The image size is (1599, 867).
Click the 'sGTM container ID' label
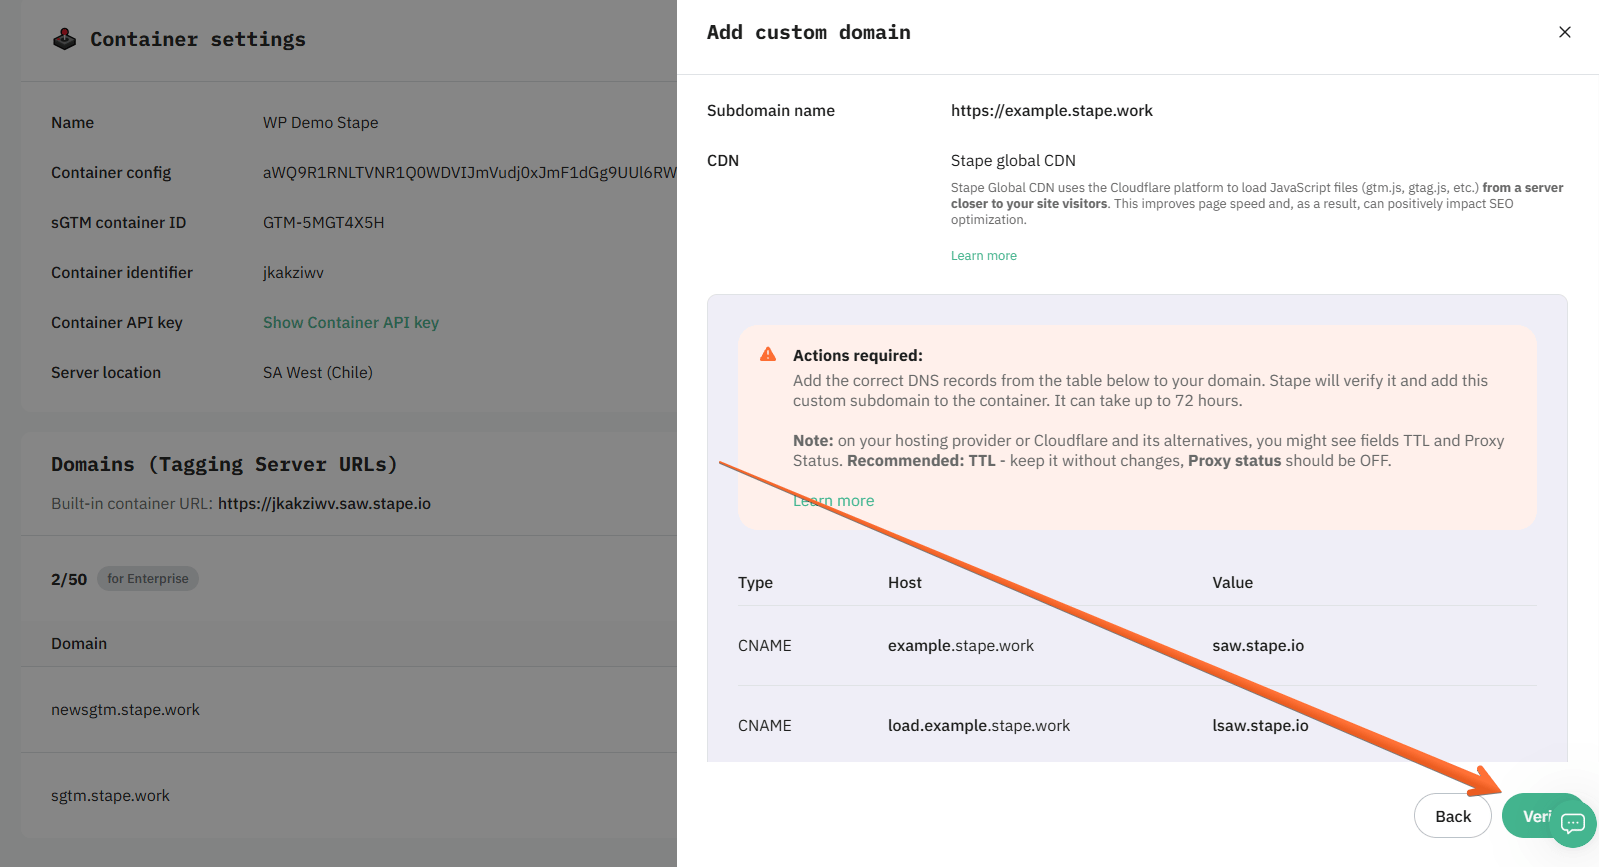point(119,222)
